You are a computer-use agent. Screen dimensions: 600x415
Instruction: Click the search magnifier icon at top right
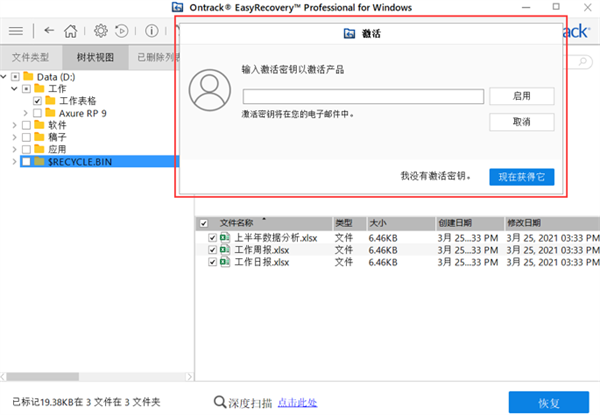click(x=582, y=61)
